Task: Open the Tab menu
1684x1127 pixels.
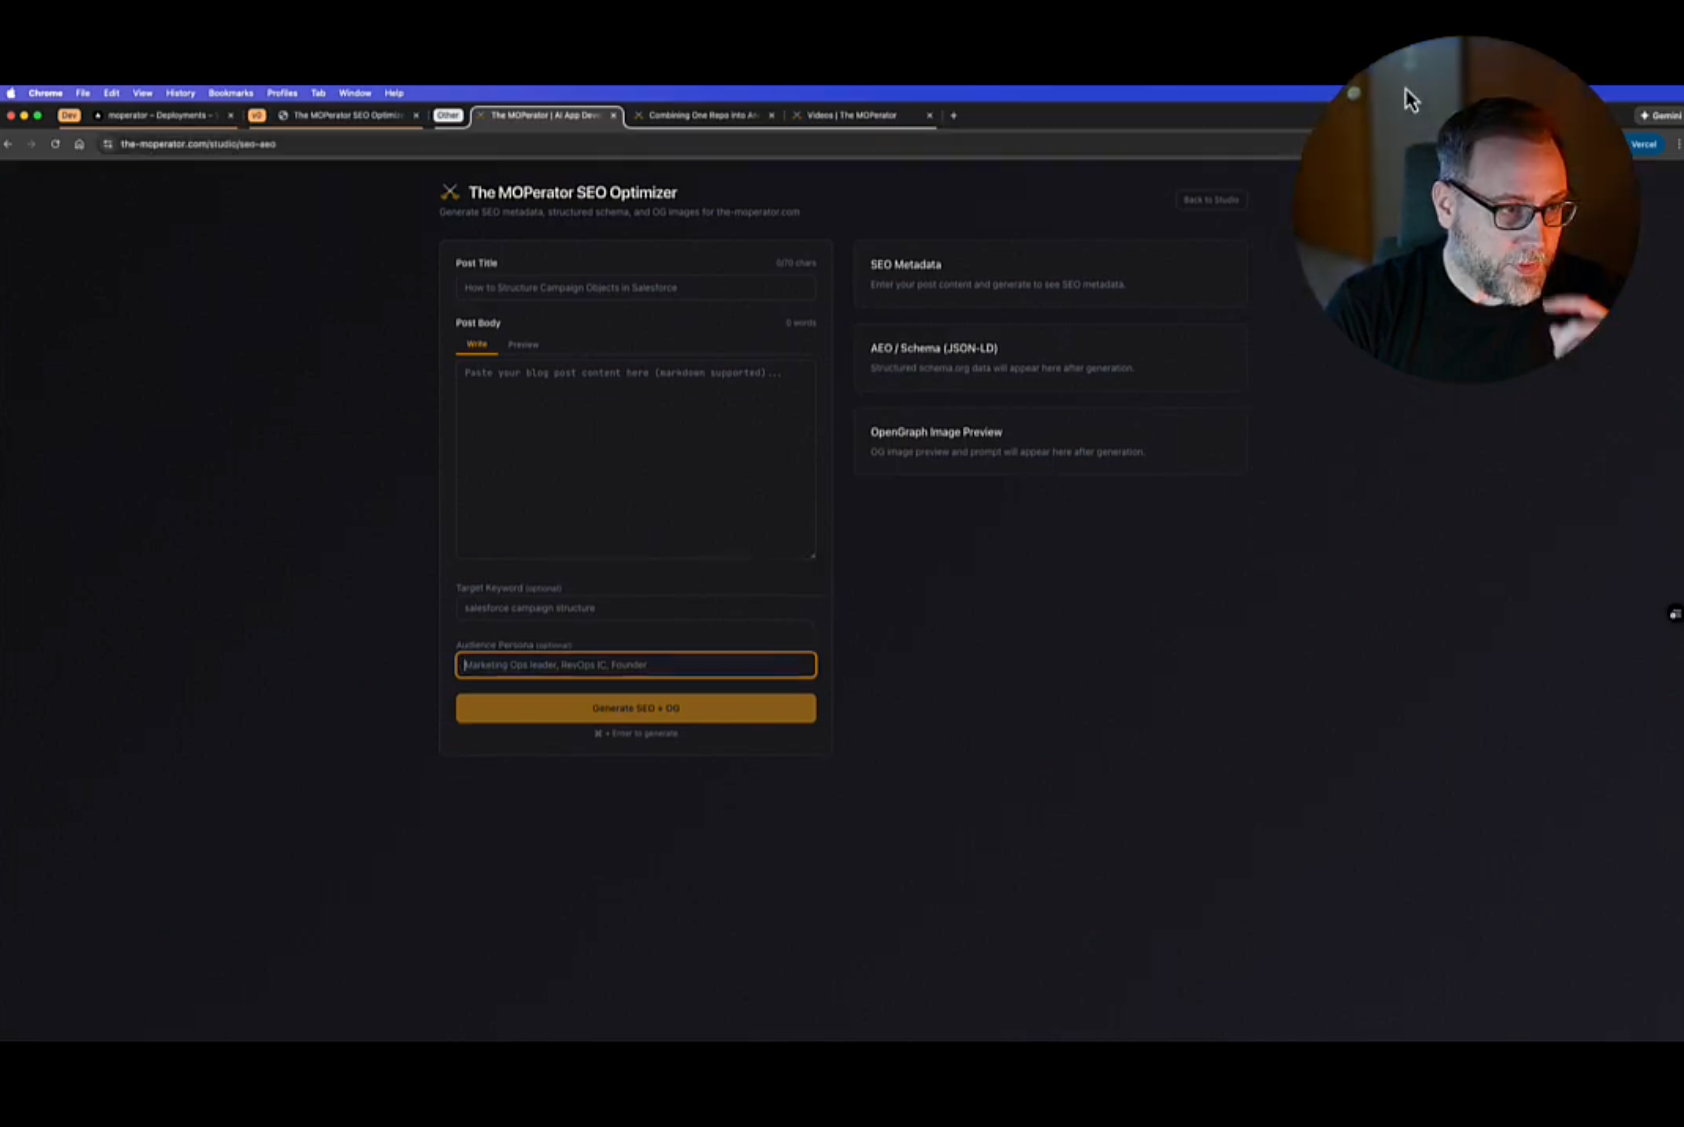Action: click(318, 93)
